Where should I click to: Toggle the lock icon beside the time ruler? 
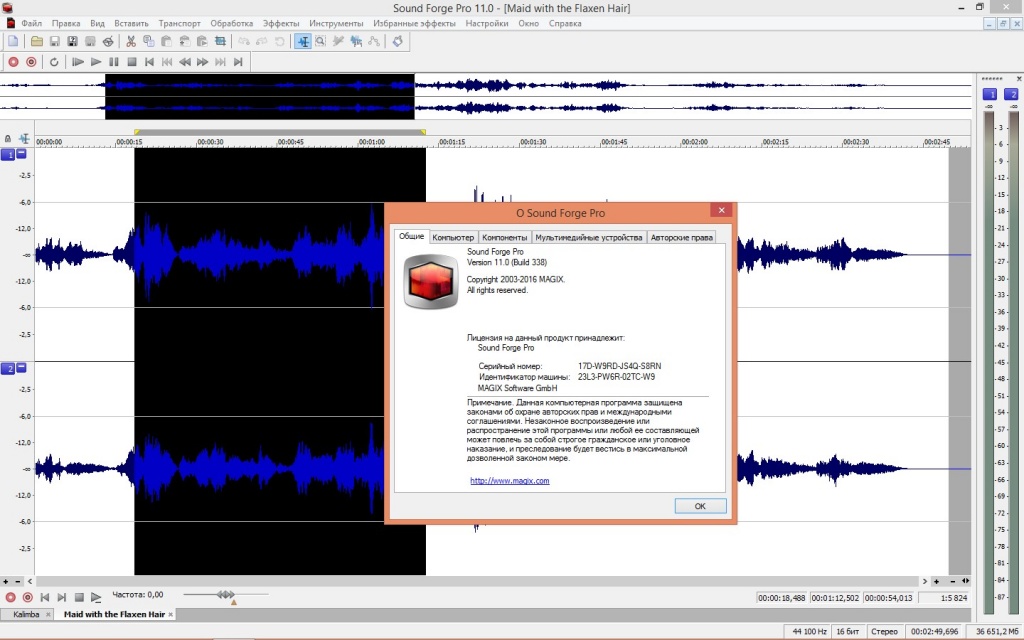point(8,138)
